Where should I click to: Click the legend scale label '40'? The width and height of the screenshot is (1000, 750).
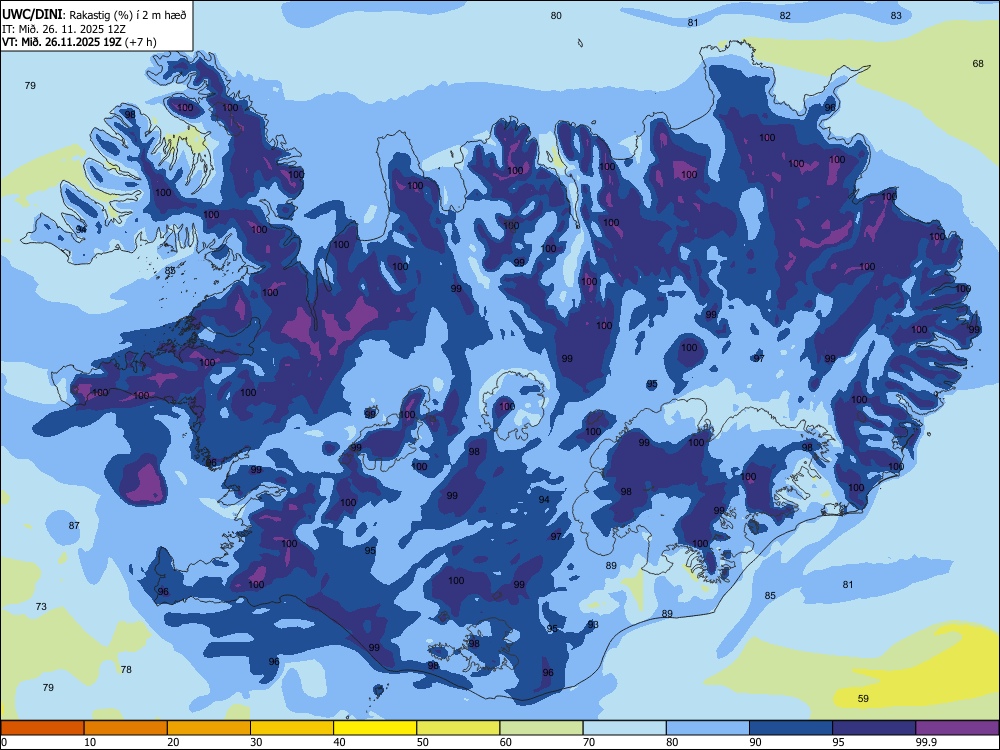pos(339,742)
